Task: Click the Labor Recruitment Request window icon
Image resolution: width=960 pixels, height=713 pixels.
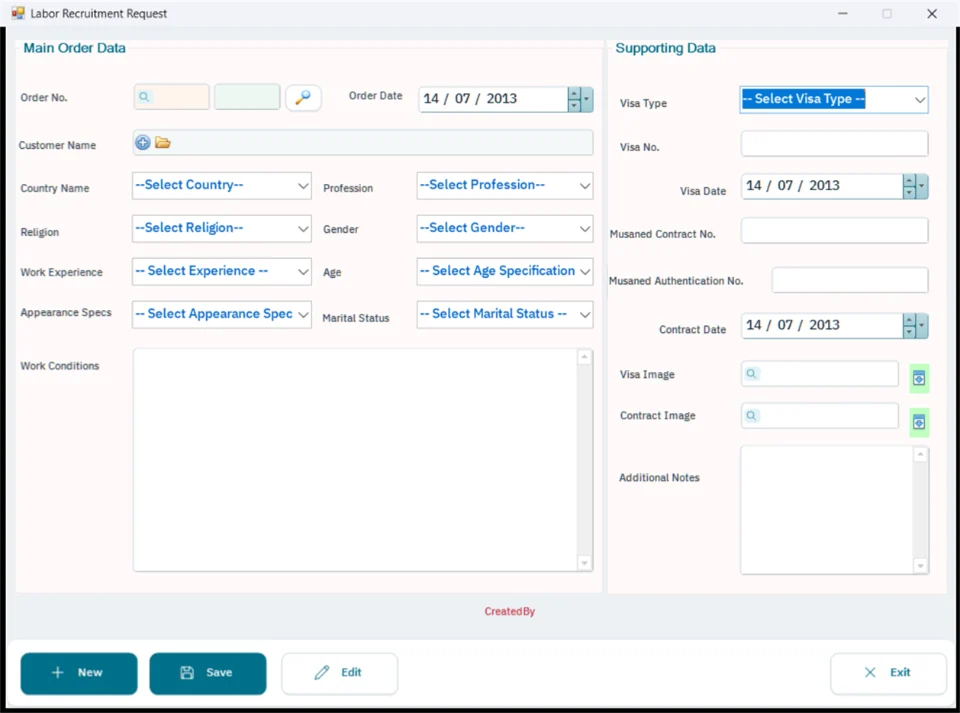Action: coord(18,13)
